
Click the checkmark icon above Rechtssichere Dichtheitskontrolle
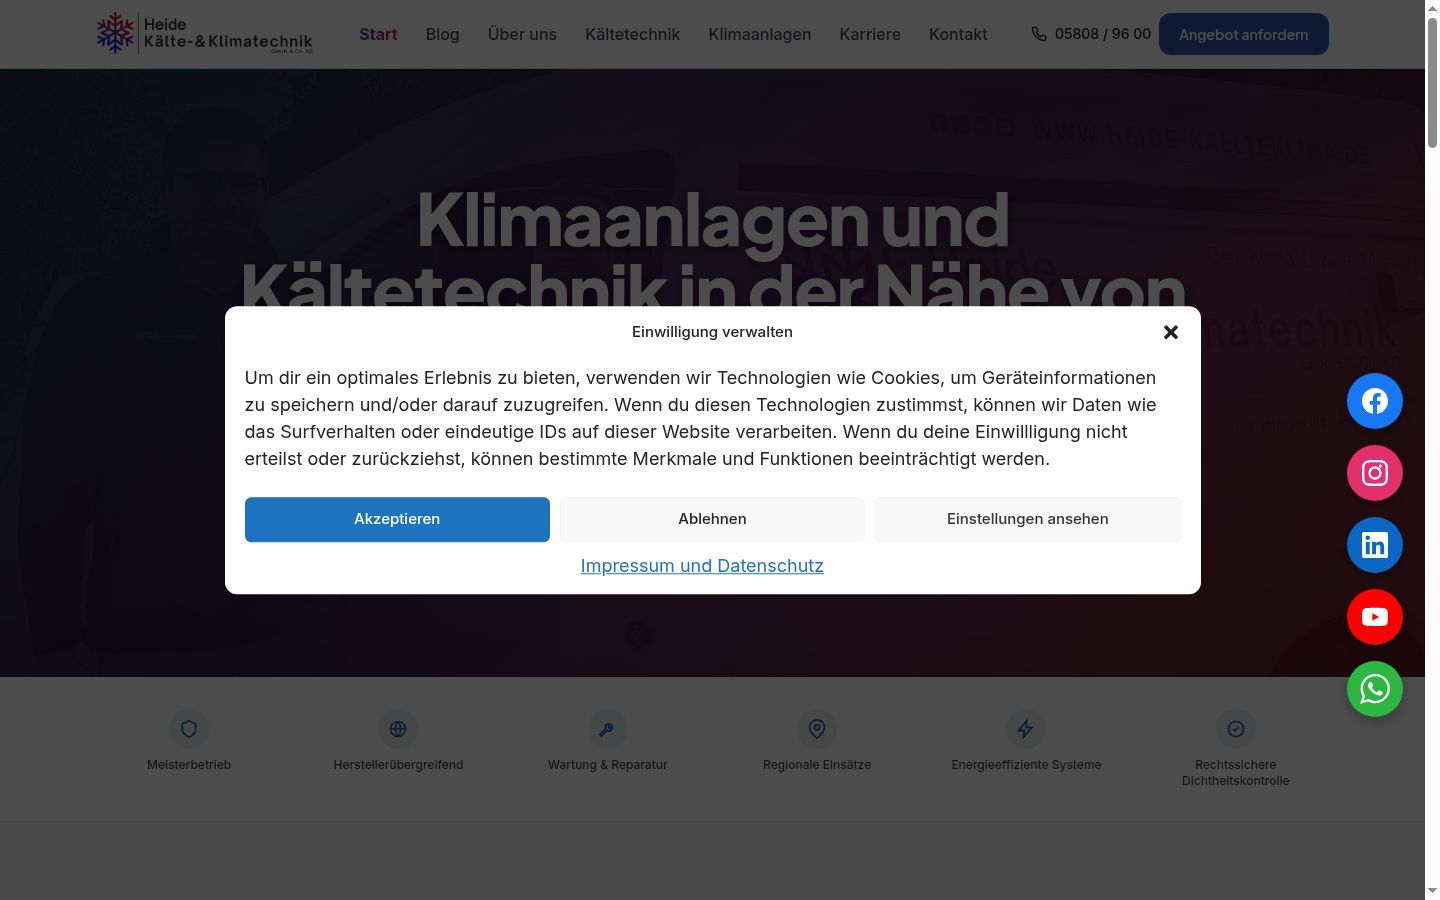(x=1235, y=729)
